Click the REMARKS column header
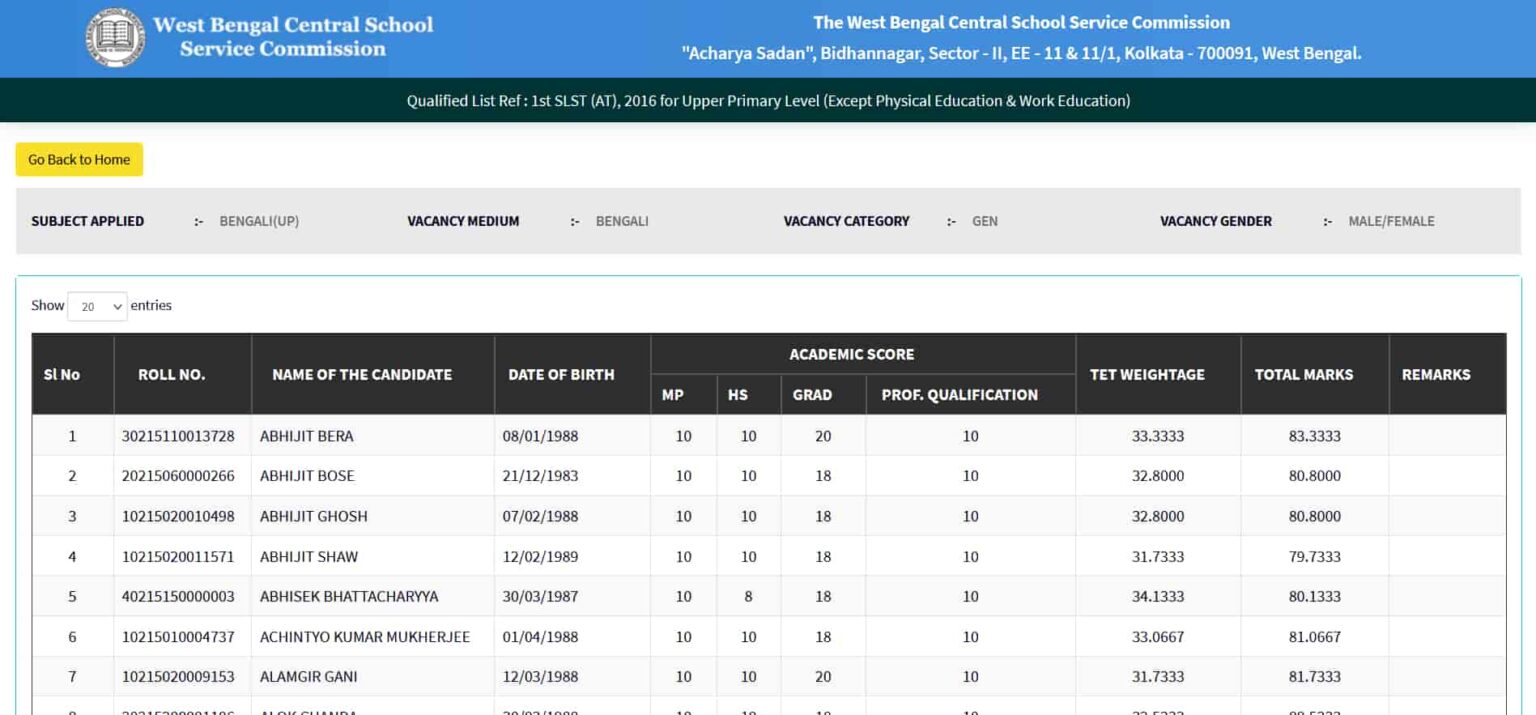 [x=1436, y=374]
